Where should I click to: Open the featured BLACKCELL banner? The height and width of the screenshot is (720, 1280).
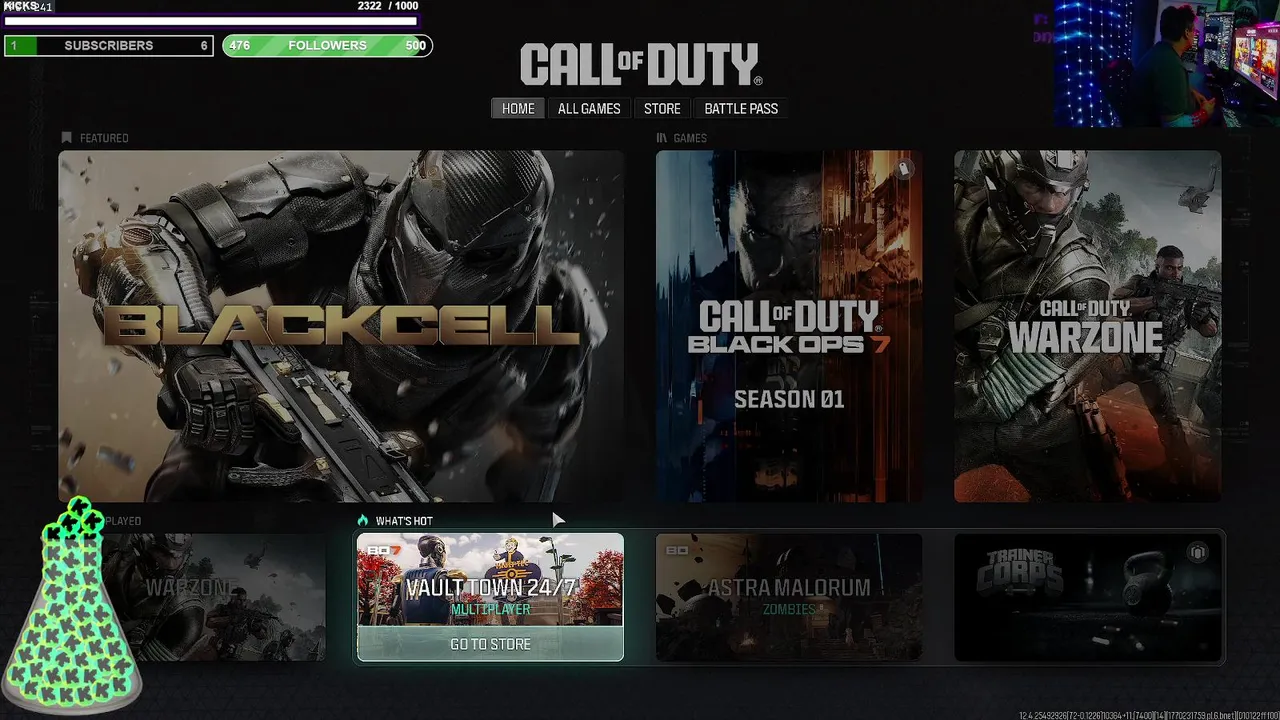point(341,326)
